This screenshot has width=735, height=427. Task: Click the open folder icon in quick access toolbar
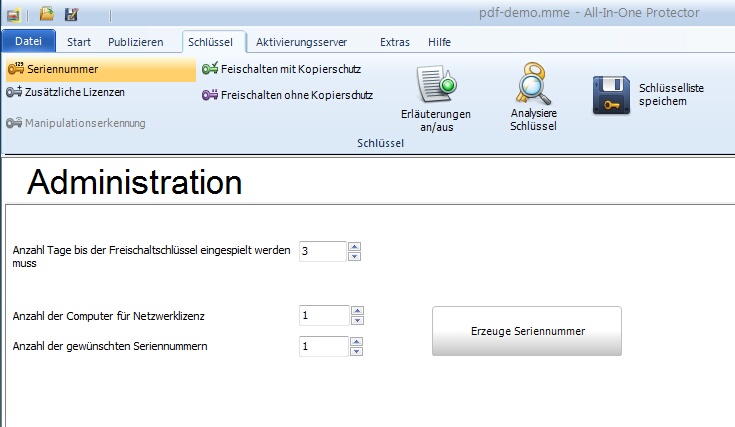click(x=47, y=14)
